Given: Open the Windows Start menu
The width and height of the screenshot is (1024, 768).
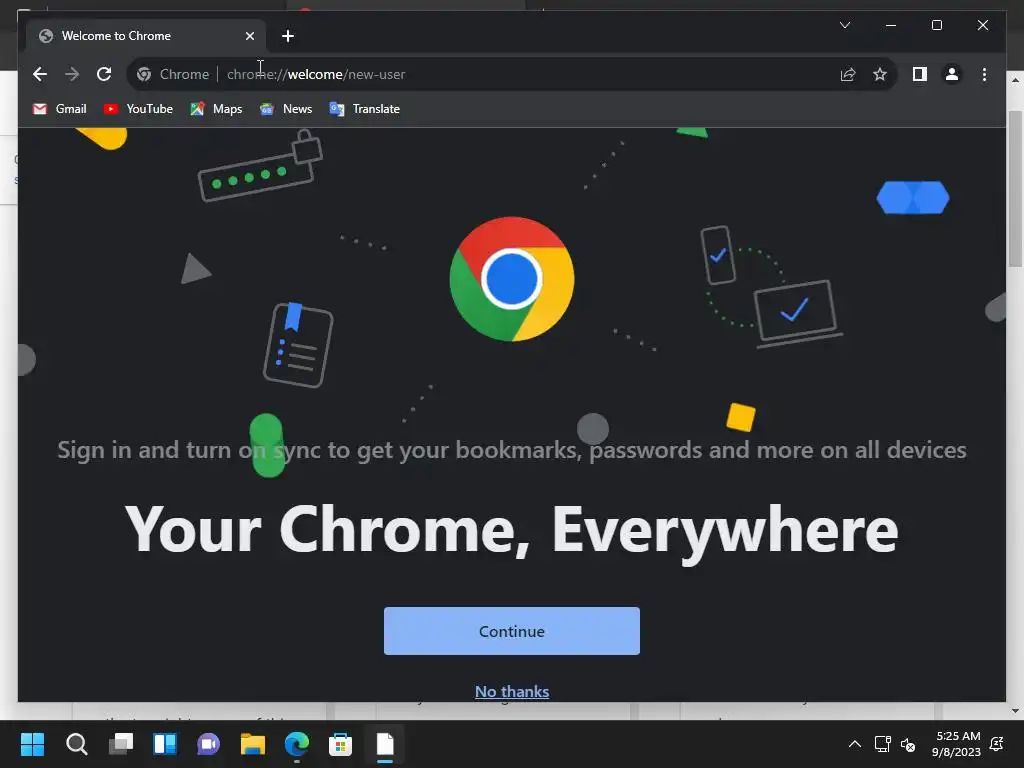Looking at the screenshot, I should (x=32, y=744).
